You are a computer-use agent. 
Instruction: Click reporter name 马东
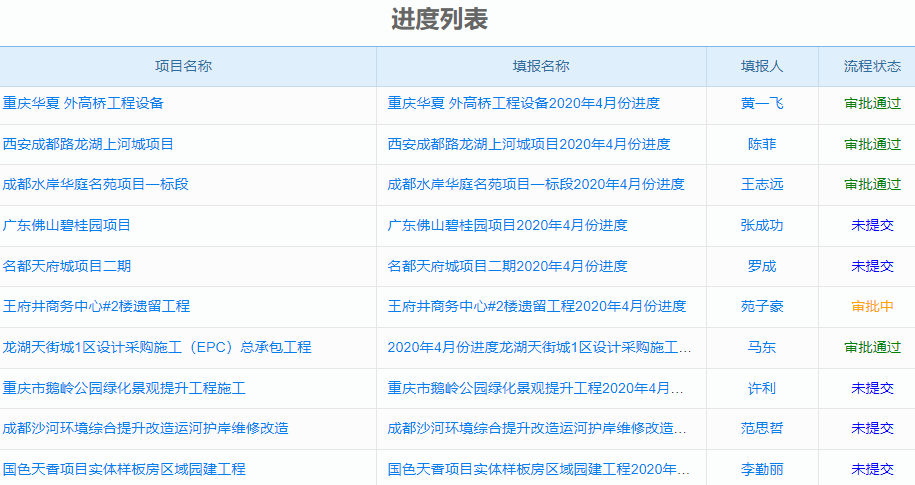click(762, 347)
